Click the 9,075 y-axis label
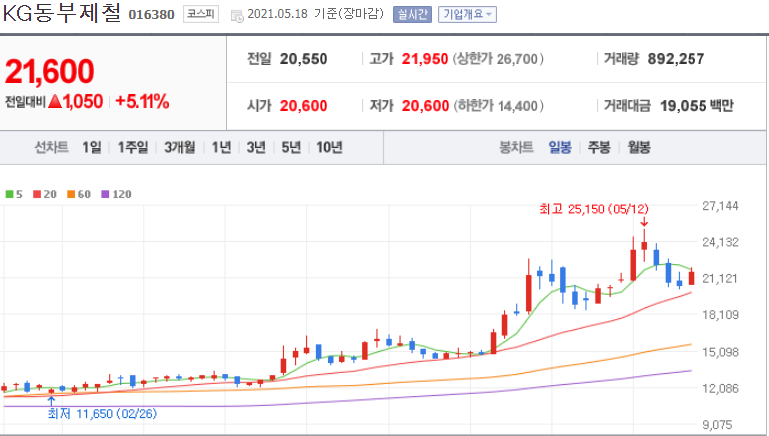The width and height of the screenshot is (769, 436). 720,425
